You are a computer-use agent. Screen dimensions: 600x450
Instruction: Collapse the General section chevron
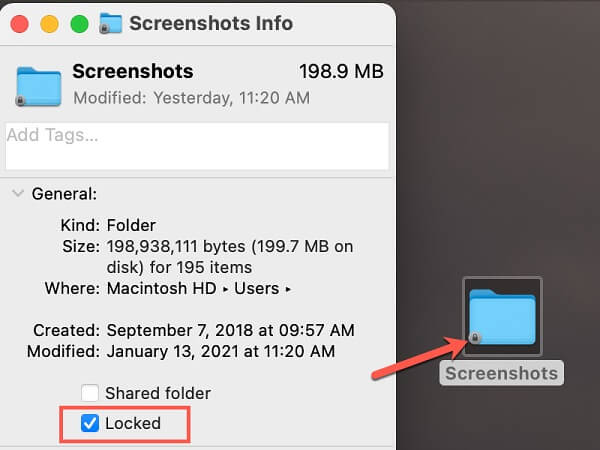(17, 193)
